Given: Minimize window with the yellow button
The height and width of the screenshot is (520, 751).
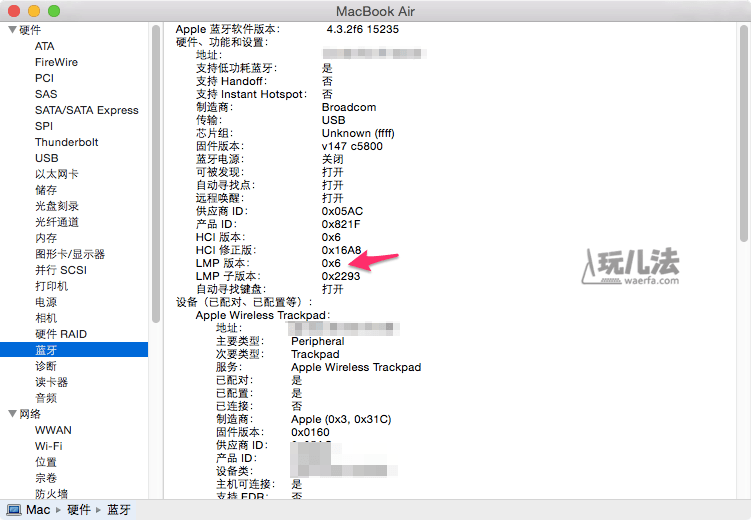Looking at the screenshot, I should click(x=34, y=11).
